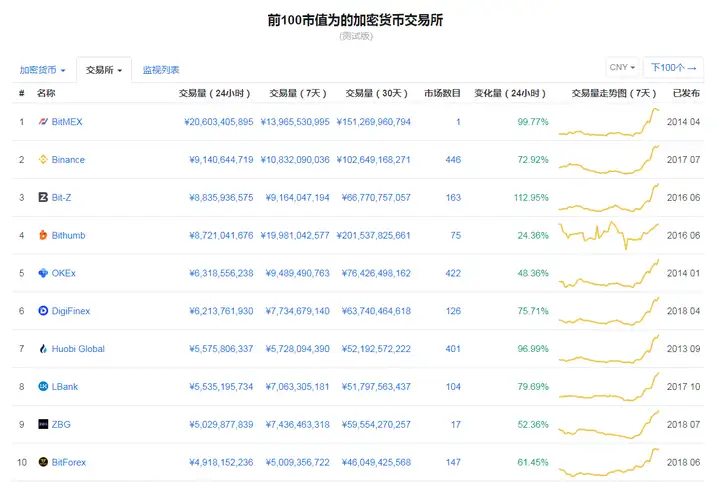Go to next 100 with 下100个 button
The image size is (720, 482).
(673, 67)
